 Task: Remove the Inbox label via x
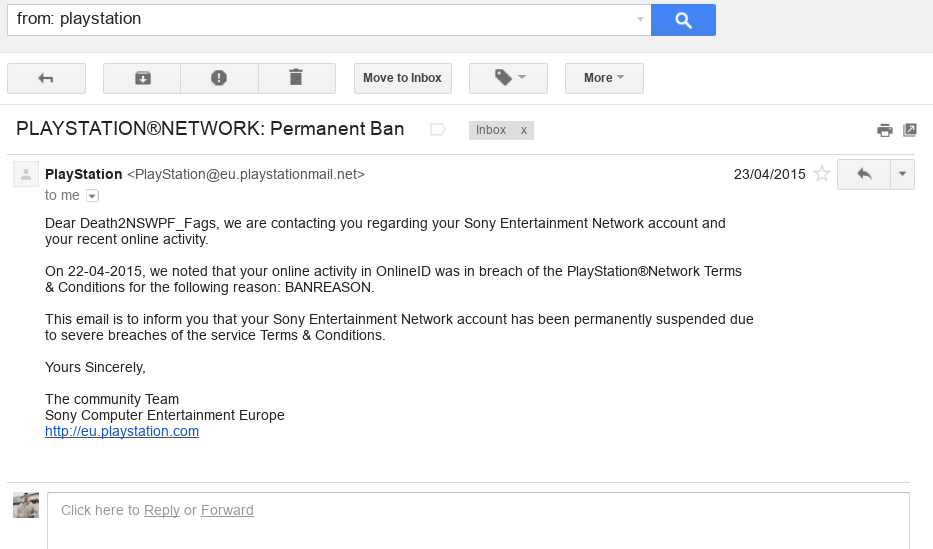click(x=524, y=130)
